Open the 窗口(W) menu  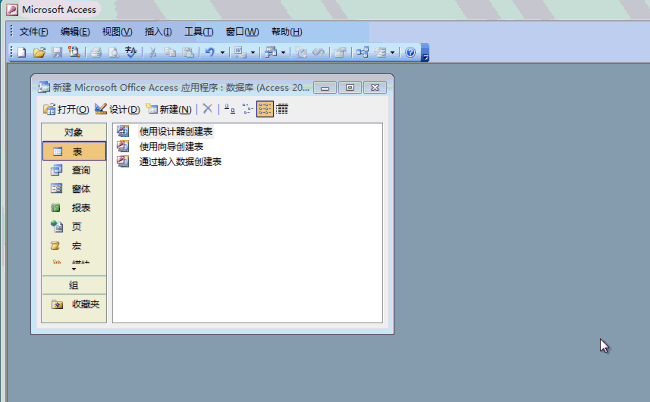(x=243, y=32)
